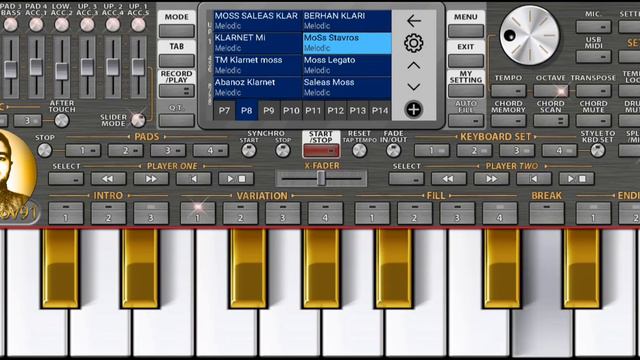Click Player One fast-forward button
Viewport: 640px width, 360px height.
151,179
